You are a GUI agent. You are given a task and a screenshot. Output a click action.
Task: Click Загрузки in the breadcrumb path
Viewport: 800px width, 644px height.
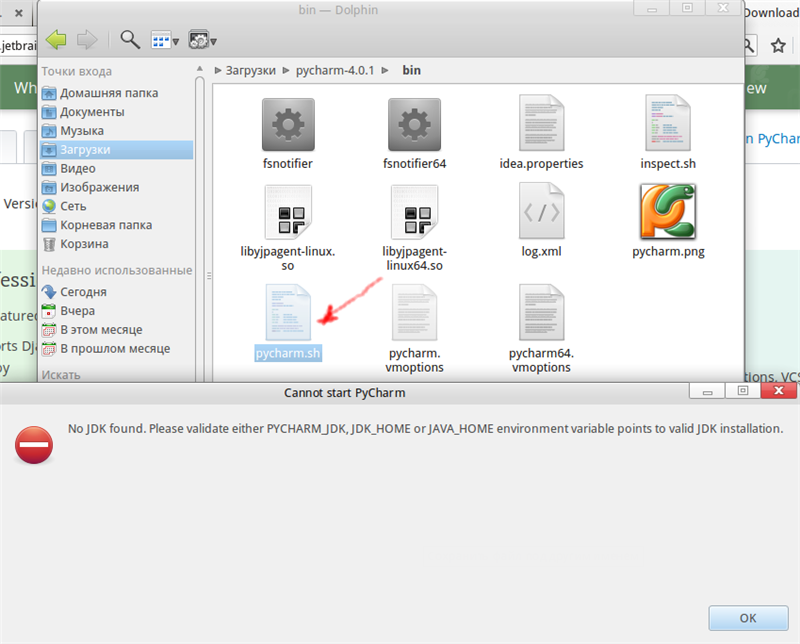click(251, 70)
